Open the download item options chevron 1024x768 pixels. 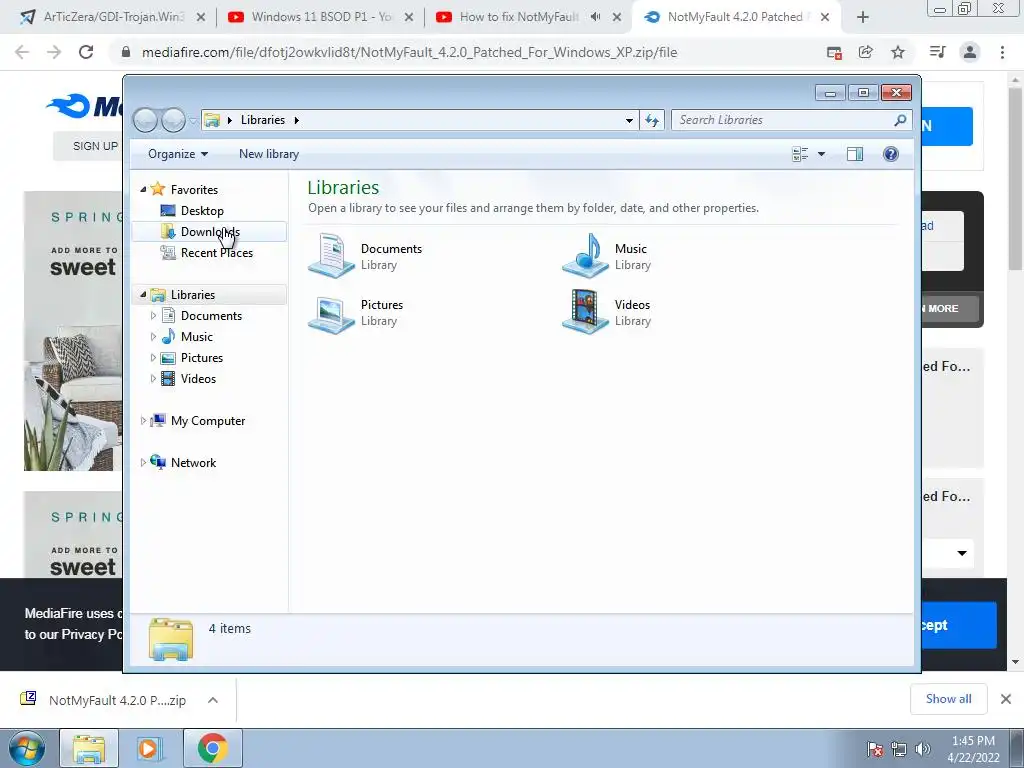(x=213, y=700)
